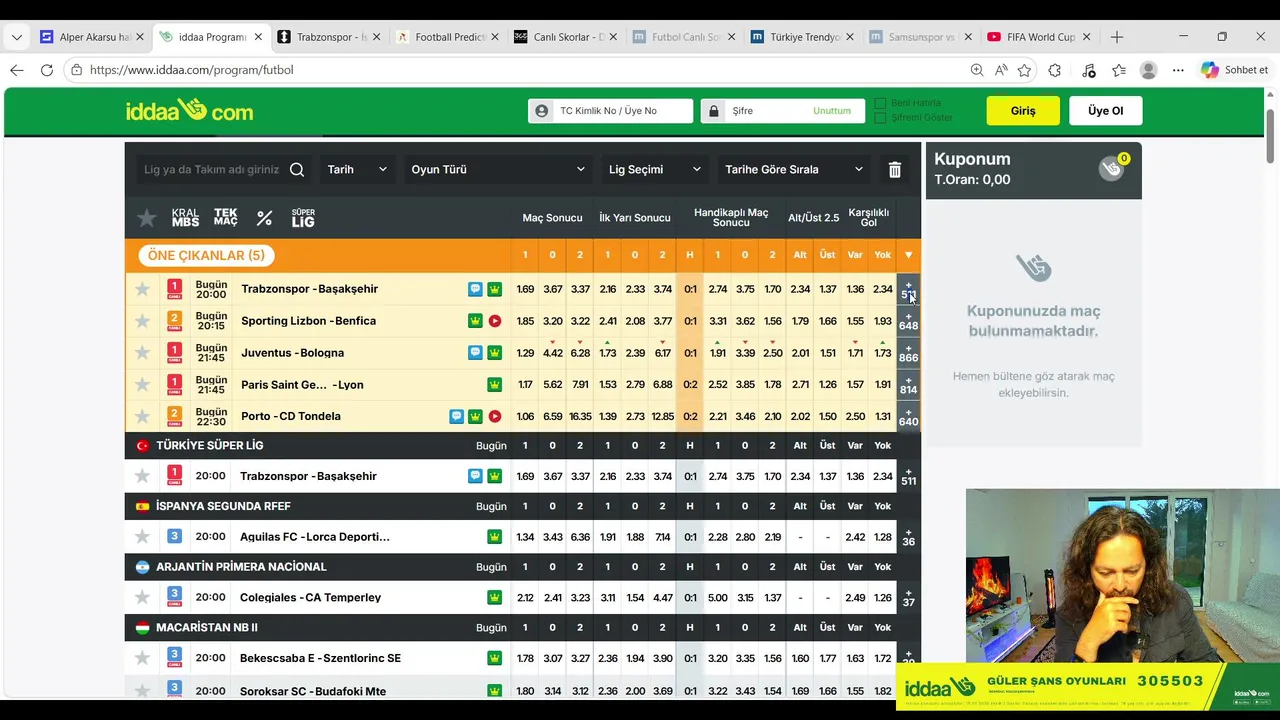
Task: Open comments icon for Porto - CD Tondela
Action: click(456, 416)
